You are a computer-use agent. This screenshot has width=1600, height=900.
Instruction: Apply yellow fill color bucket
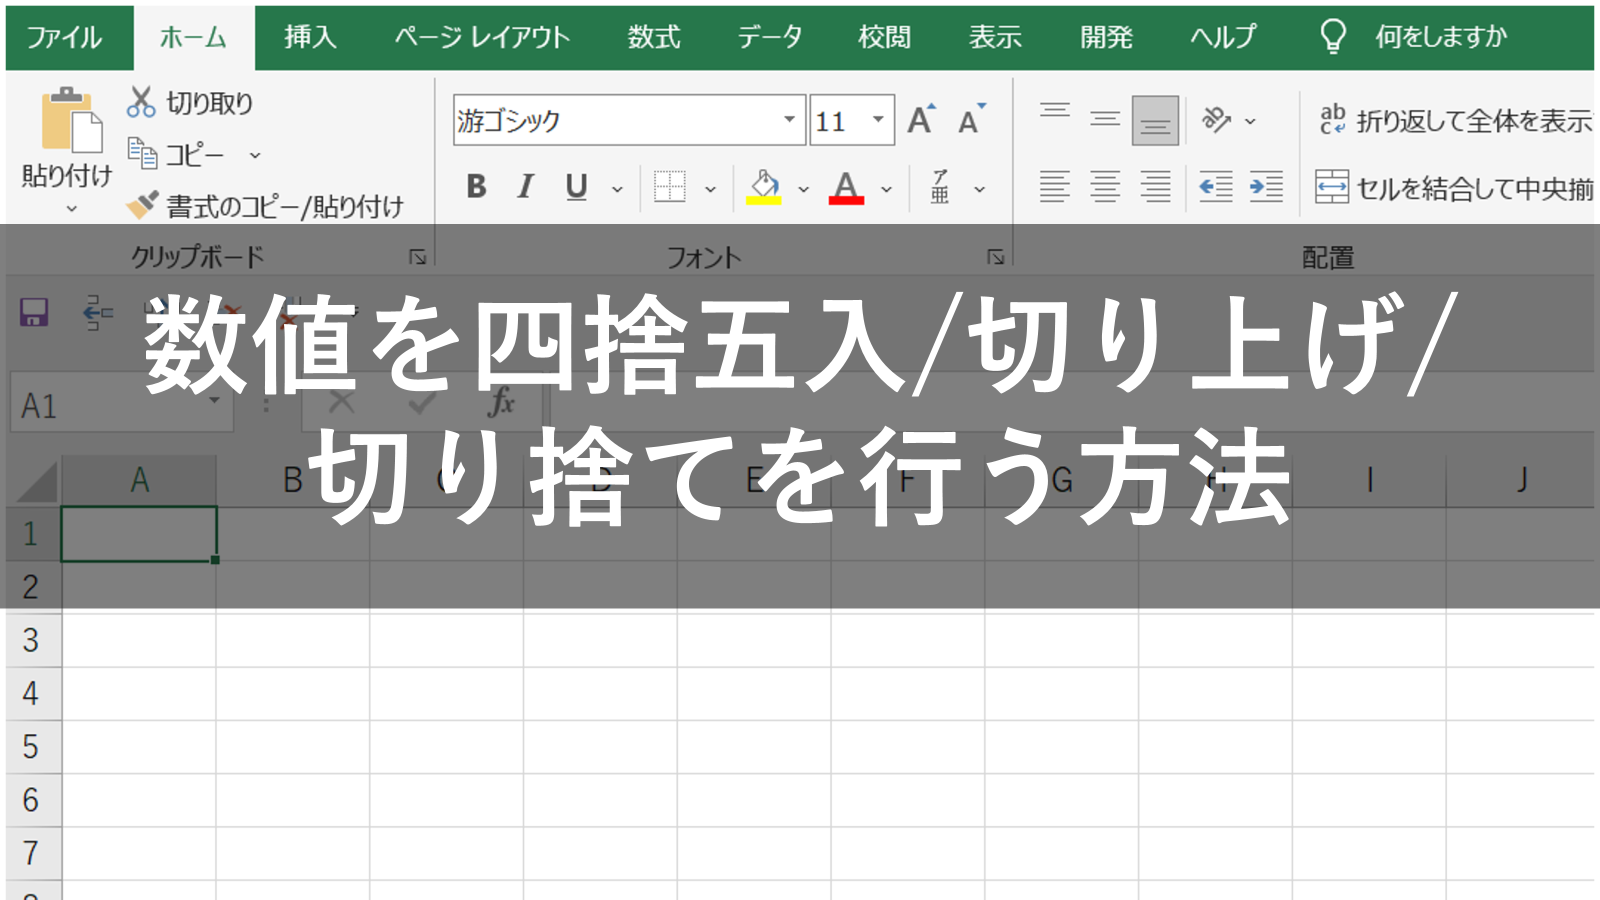click(764, 187)
